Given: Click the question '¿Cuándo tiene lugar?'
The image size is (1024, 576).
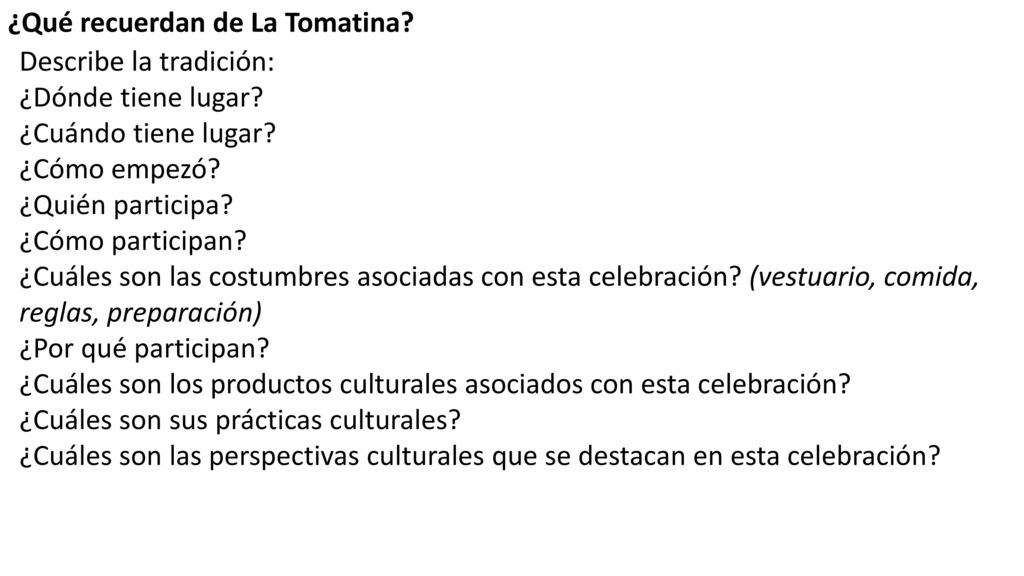Looking at the screenshot, I should tap(148, 134).
